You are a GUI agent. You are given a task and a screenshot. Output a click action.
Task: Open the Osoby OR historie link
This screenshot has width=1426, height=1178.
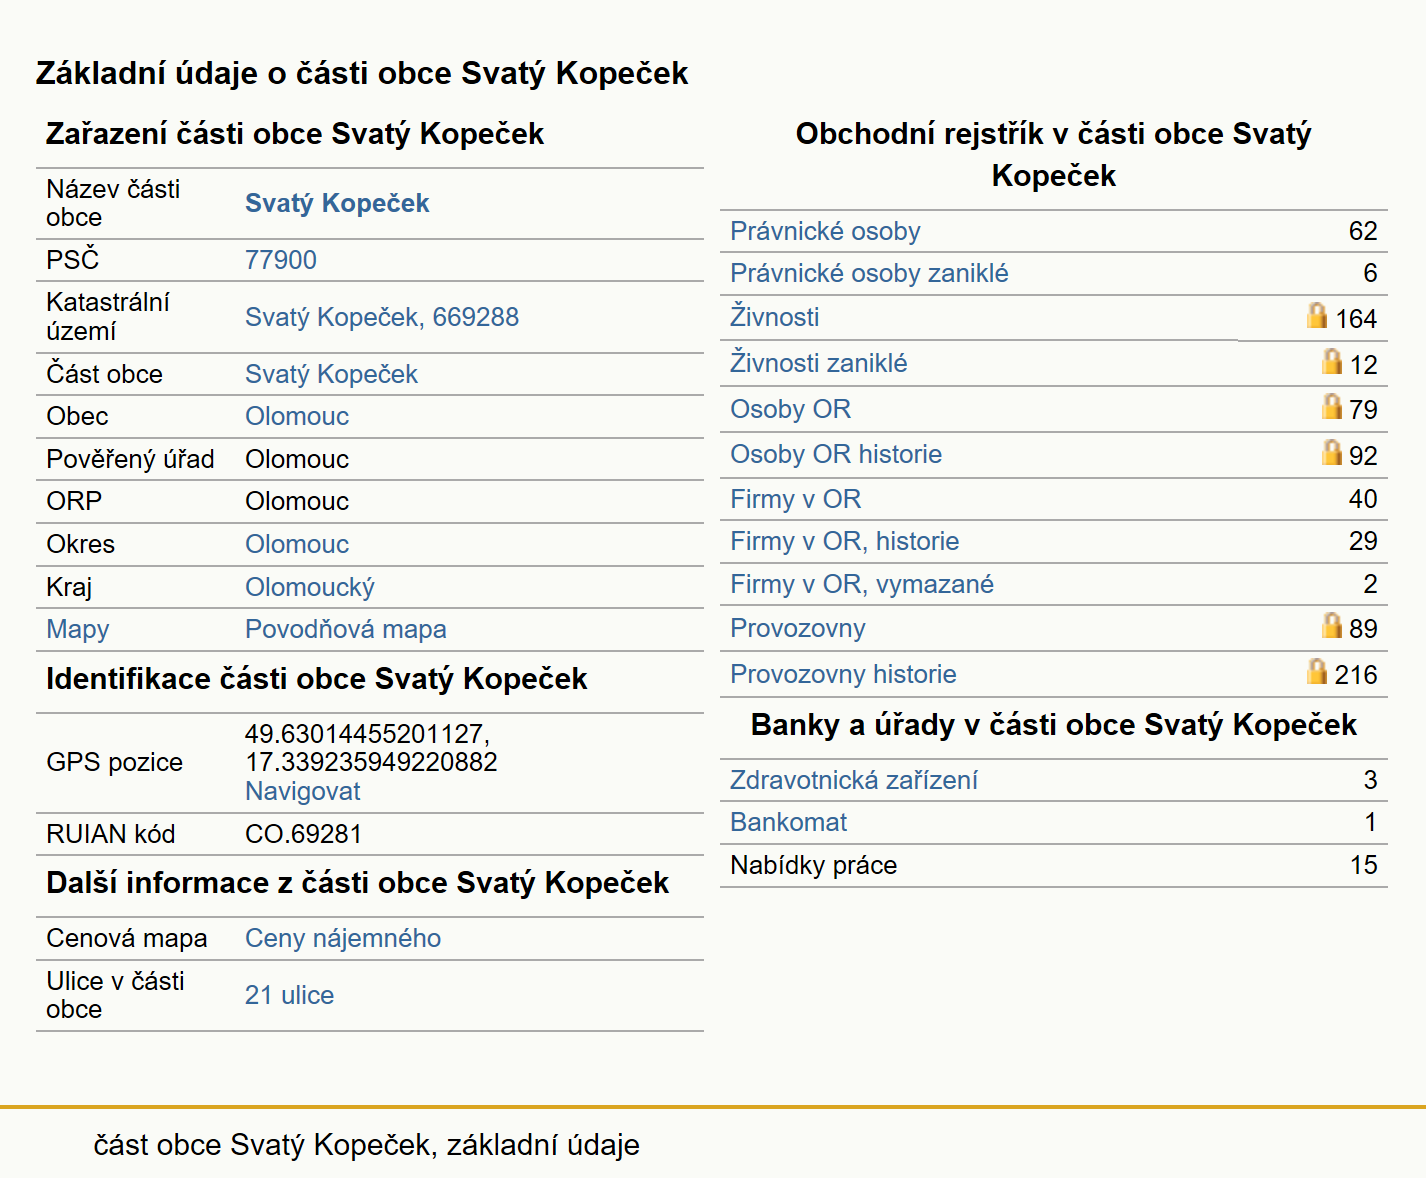[x=836, y=454]
